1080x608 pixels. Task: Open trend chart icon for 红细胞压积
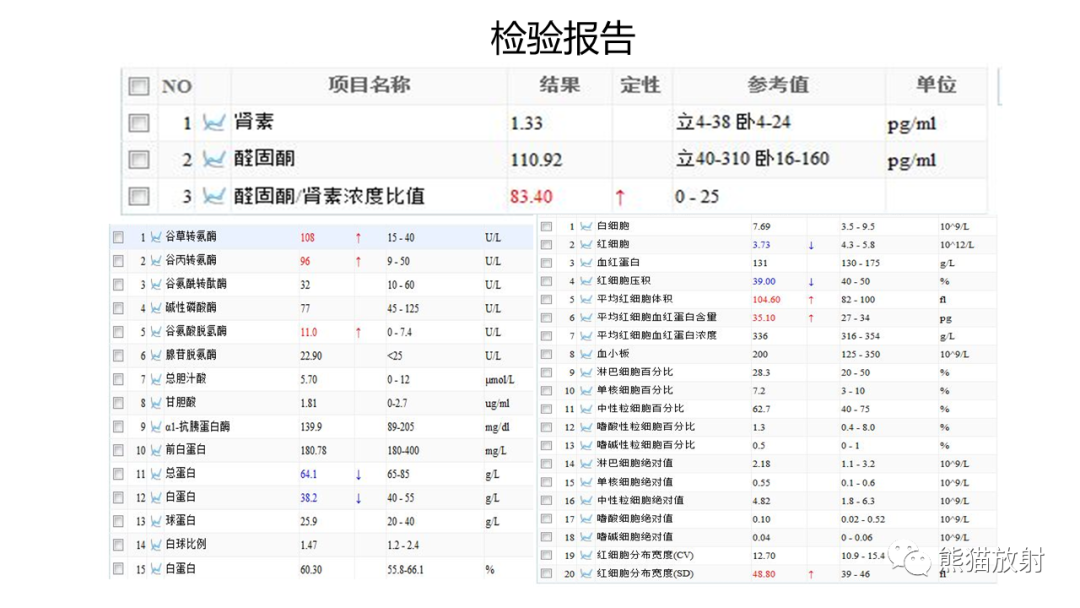click(586, 281)
